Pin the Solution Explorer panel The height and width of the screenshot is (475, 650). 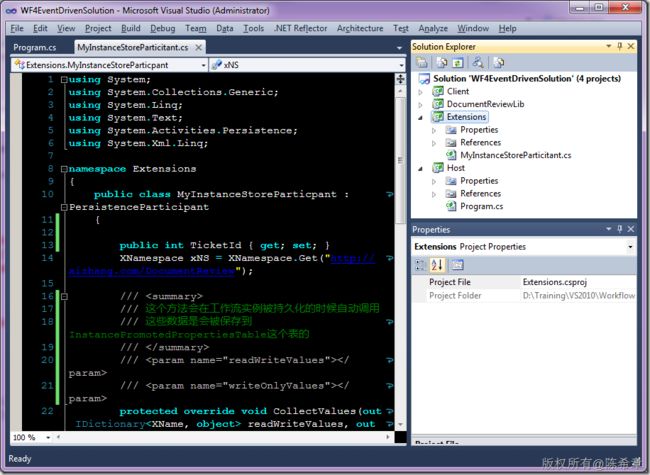pyautogui.click(x=620, y=46)
